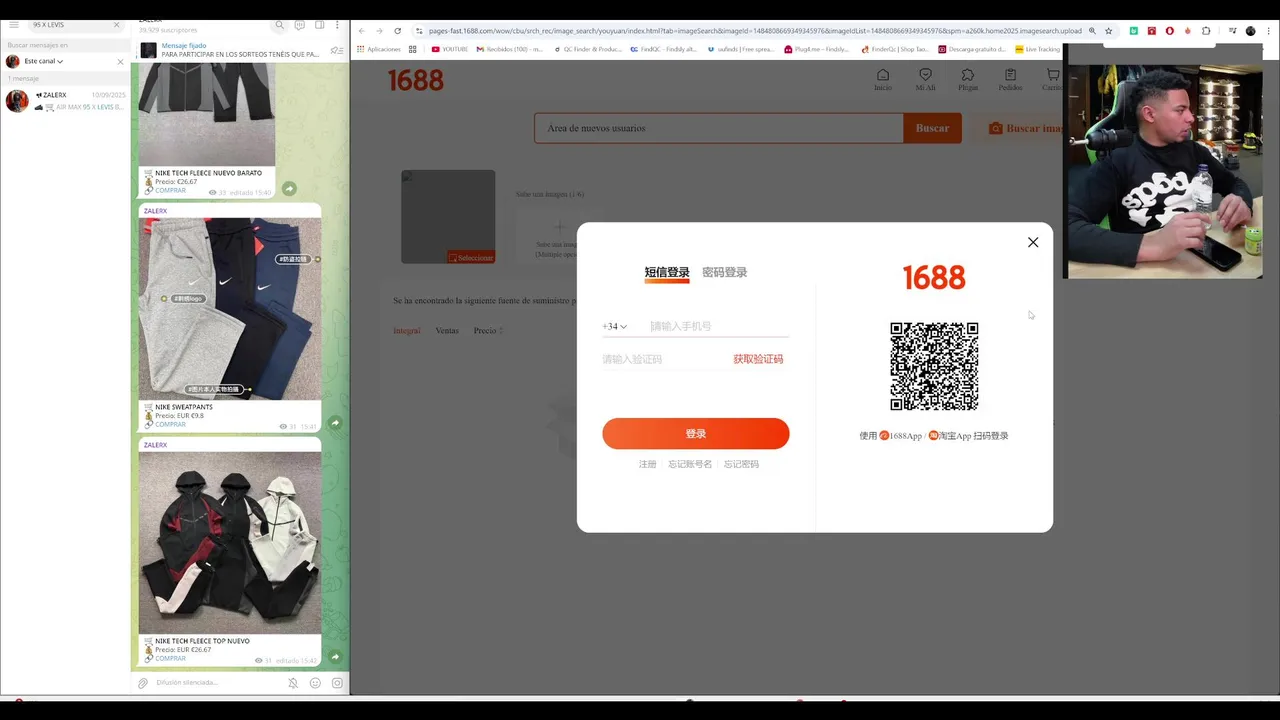Bookmark this page with star icon
Viewport: 1280px width, 720px height.
pos(1108,31)
